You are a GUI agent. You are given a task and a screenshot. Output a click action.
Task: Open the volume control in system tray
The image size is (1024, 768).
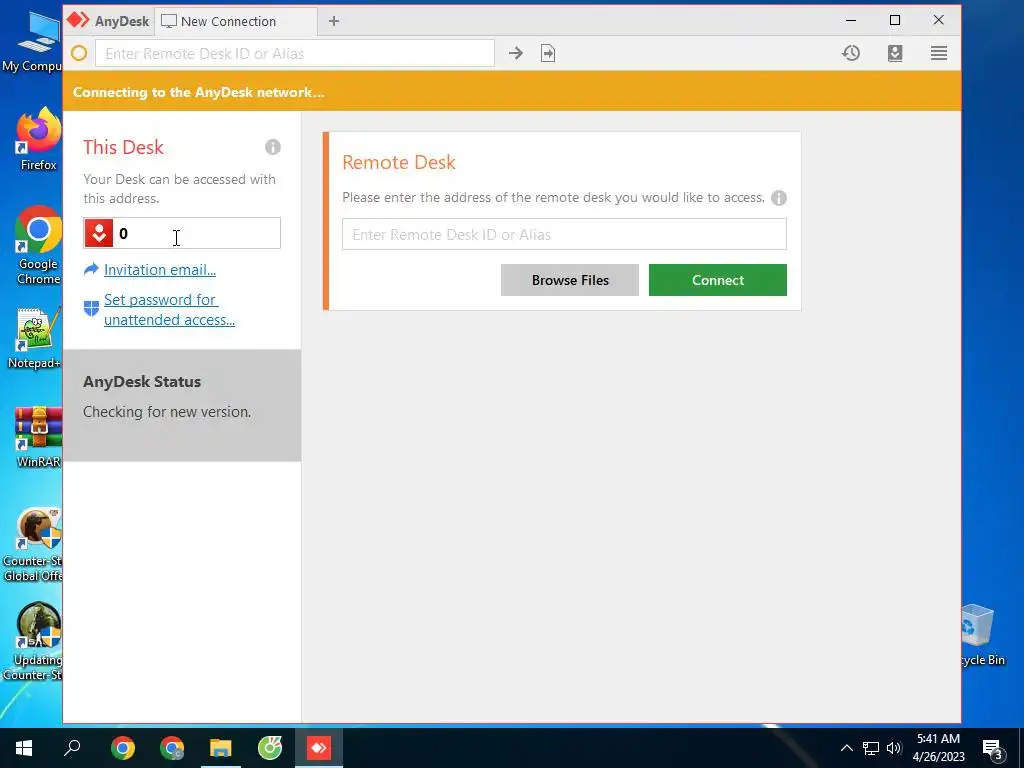894,748
